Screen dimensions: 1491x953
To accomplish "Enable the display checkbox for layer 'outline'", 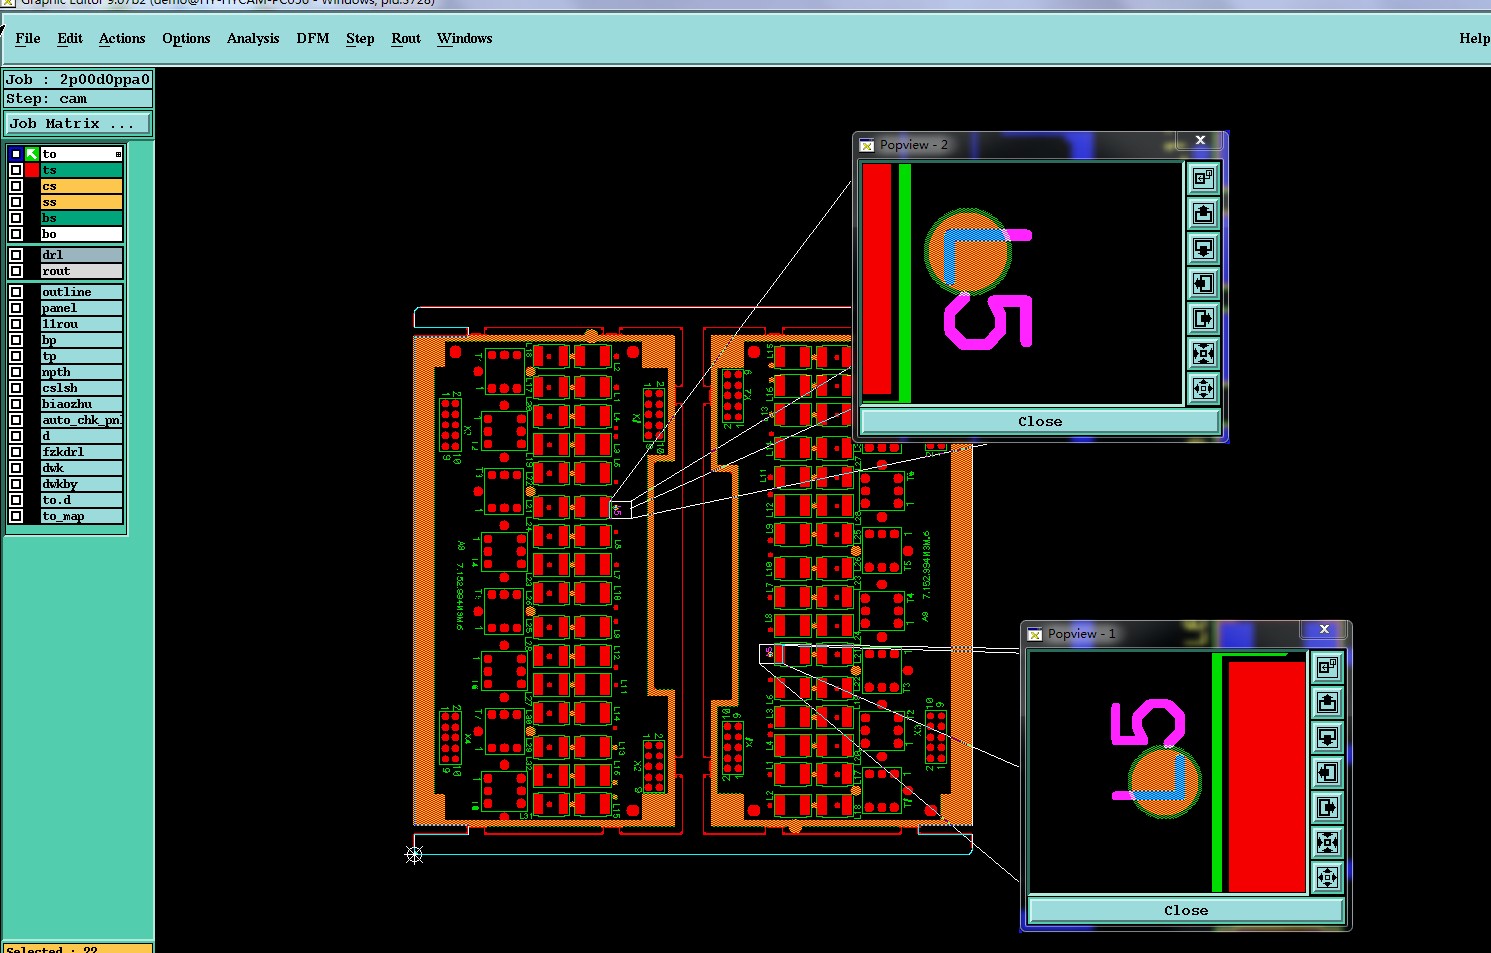I will 16,292.
